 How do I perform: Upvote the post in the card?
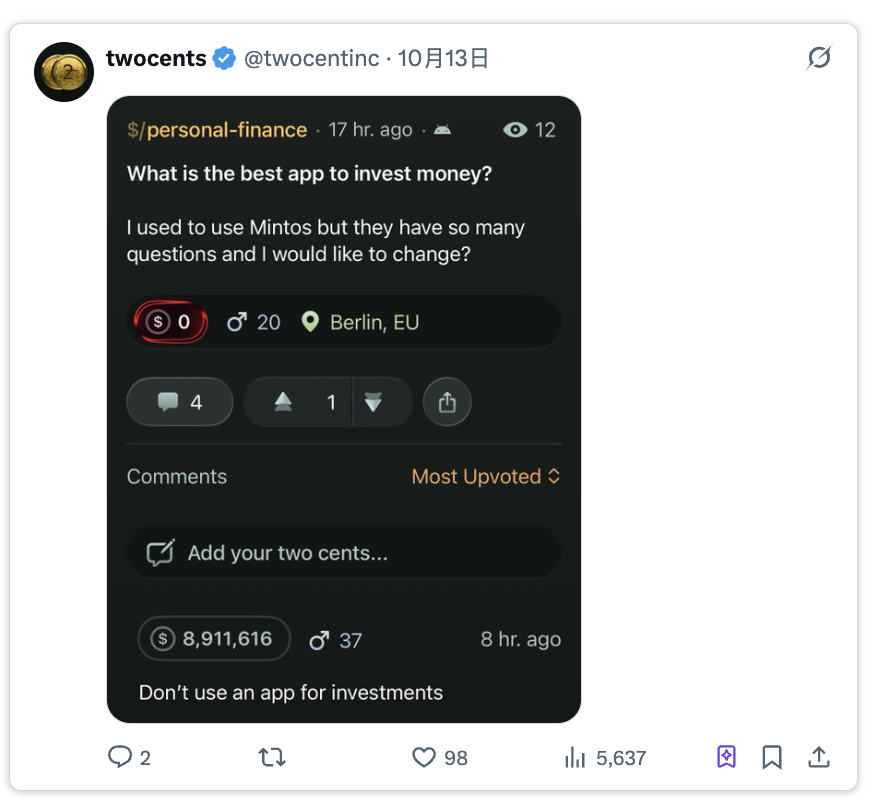[284, 402]
